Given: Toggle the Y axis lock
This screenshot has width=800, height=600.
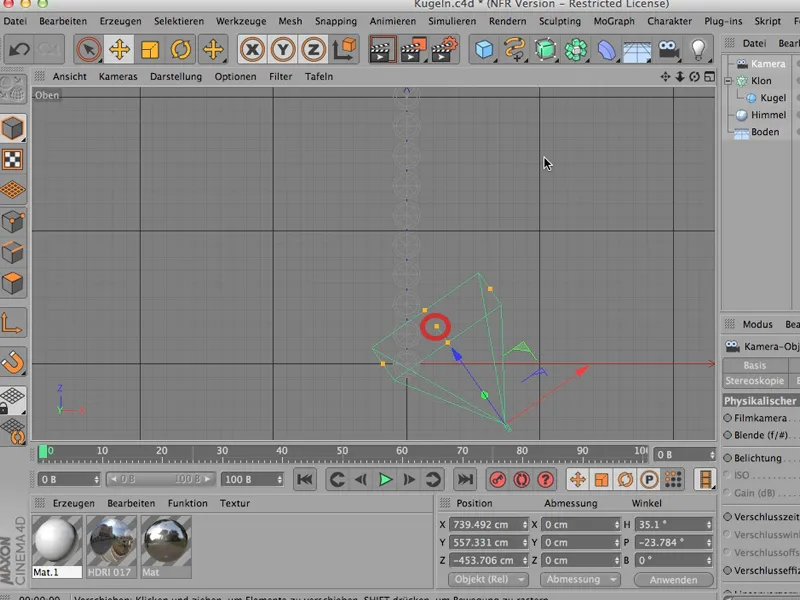Looking at the screenshot, I should 283,49.
